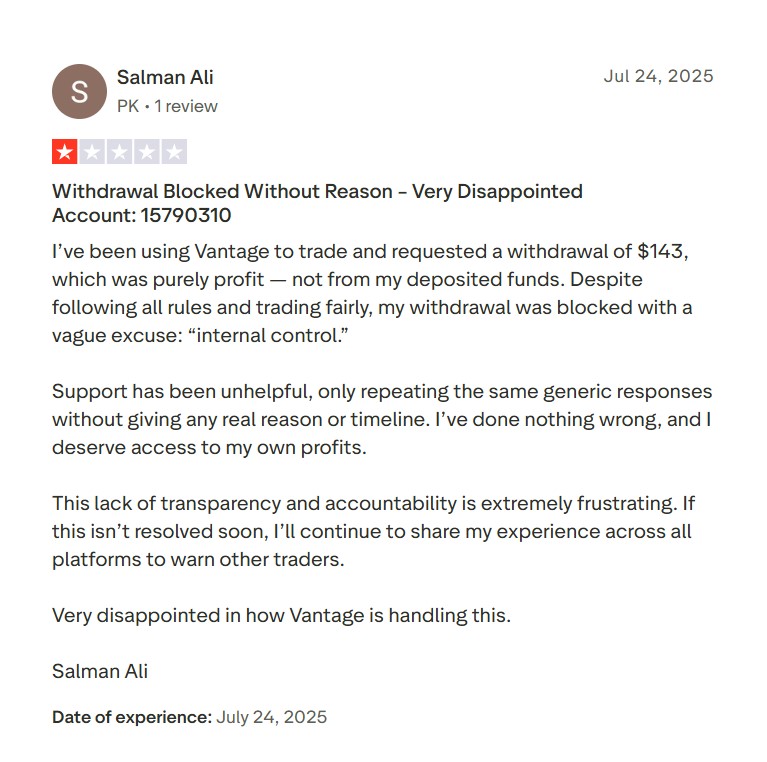Open the Withdrawal Blocked Without Reason title
767x762 pixels.
[317, 191]
